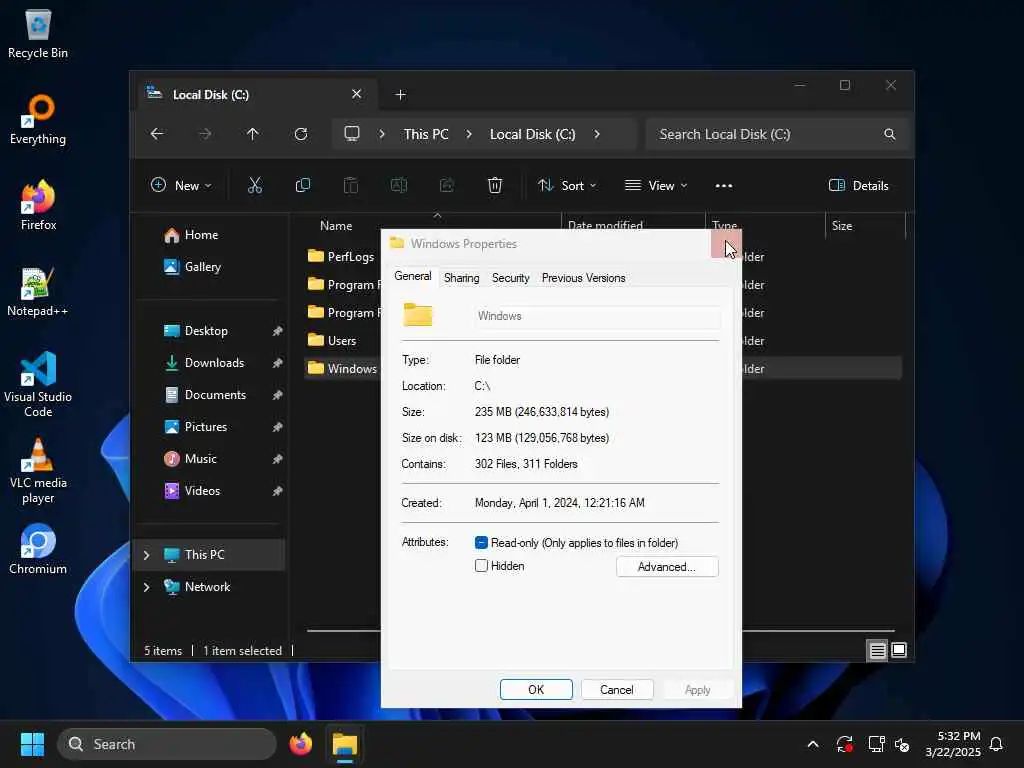
Task: Add a new Explorer tab
Action: 400,95
